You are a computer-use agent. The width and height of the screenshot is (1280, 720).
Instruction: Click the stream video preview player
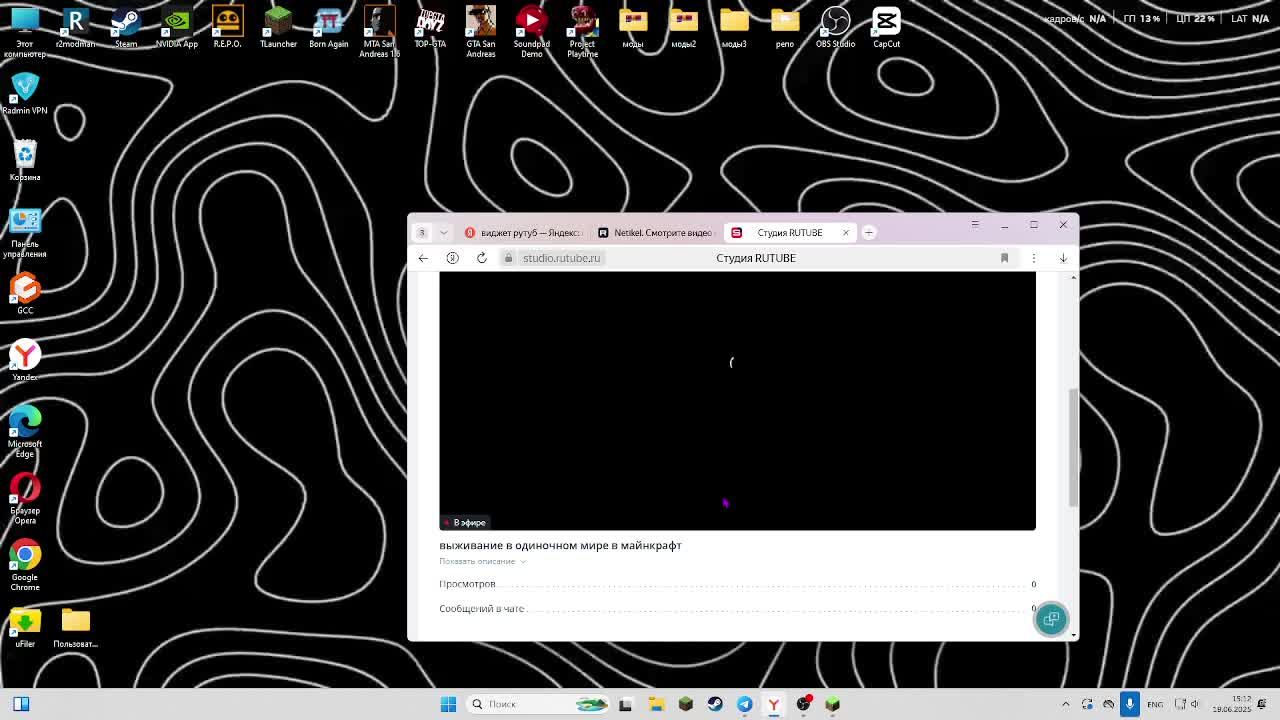click(x=737, y=400)
